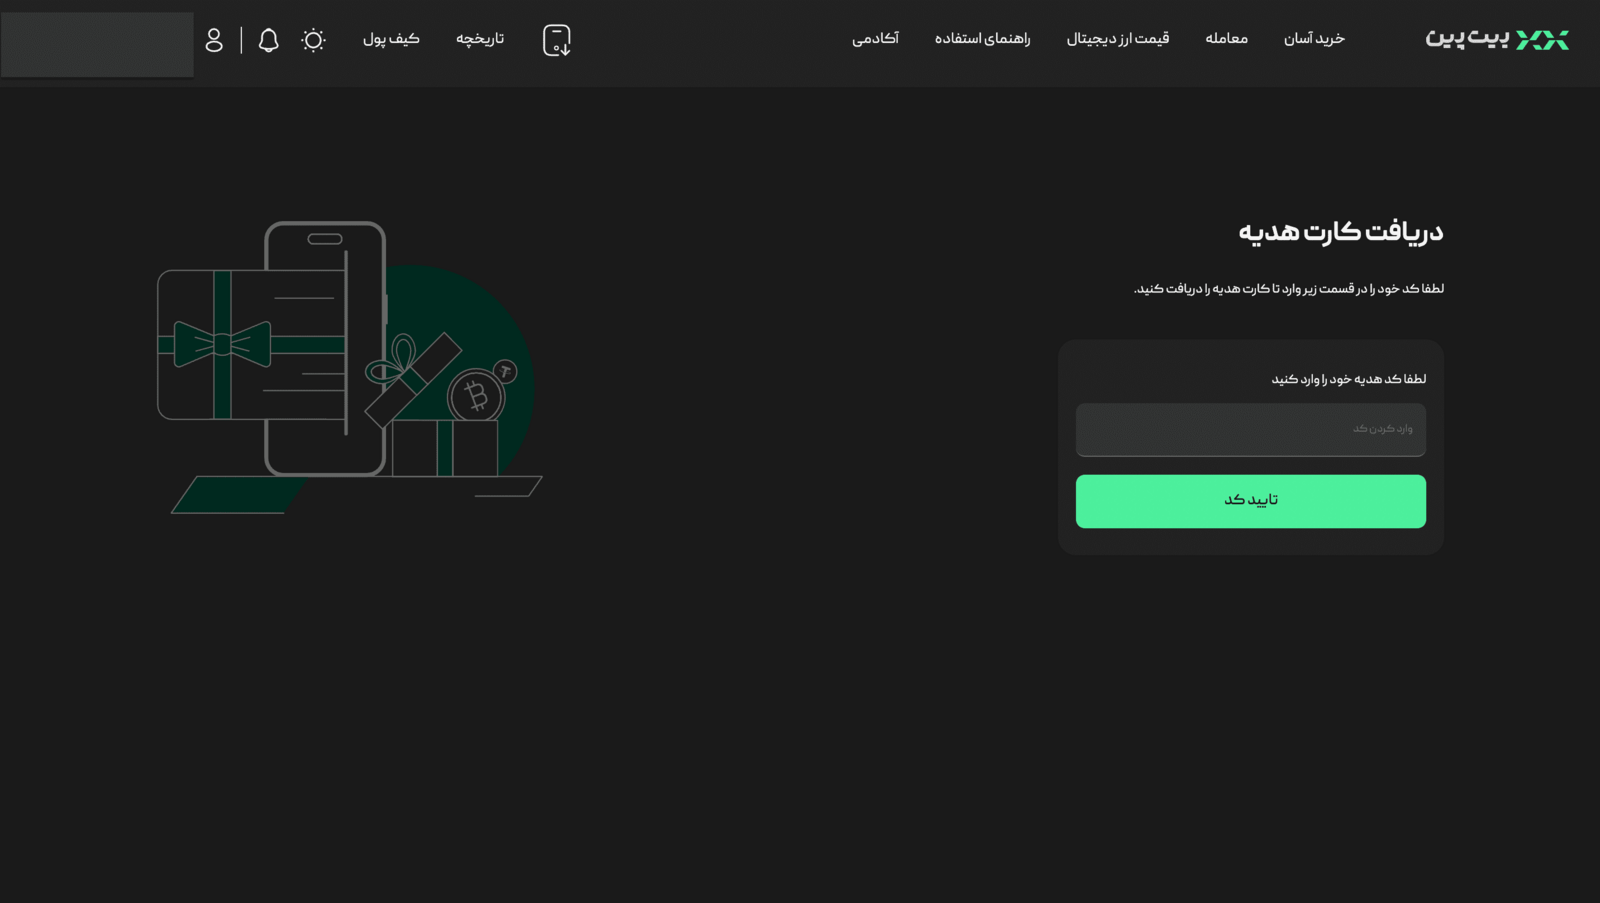The height and width of the screenshot is (903, 1600).
Task: Open the خرید آسان menu item
Action: tap(1313, 39)
